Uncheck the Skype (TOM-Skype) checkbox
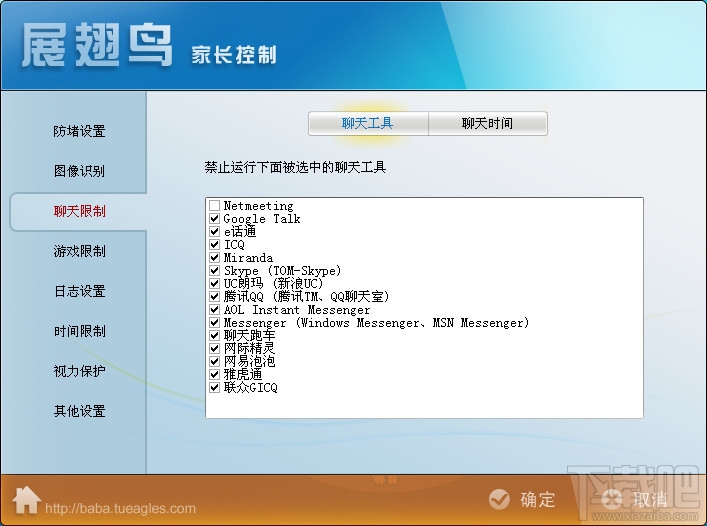Screen dimensions: 707x526 tap(215, 271)
